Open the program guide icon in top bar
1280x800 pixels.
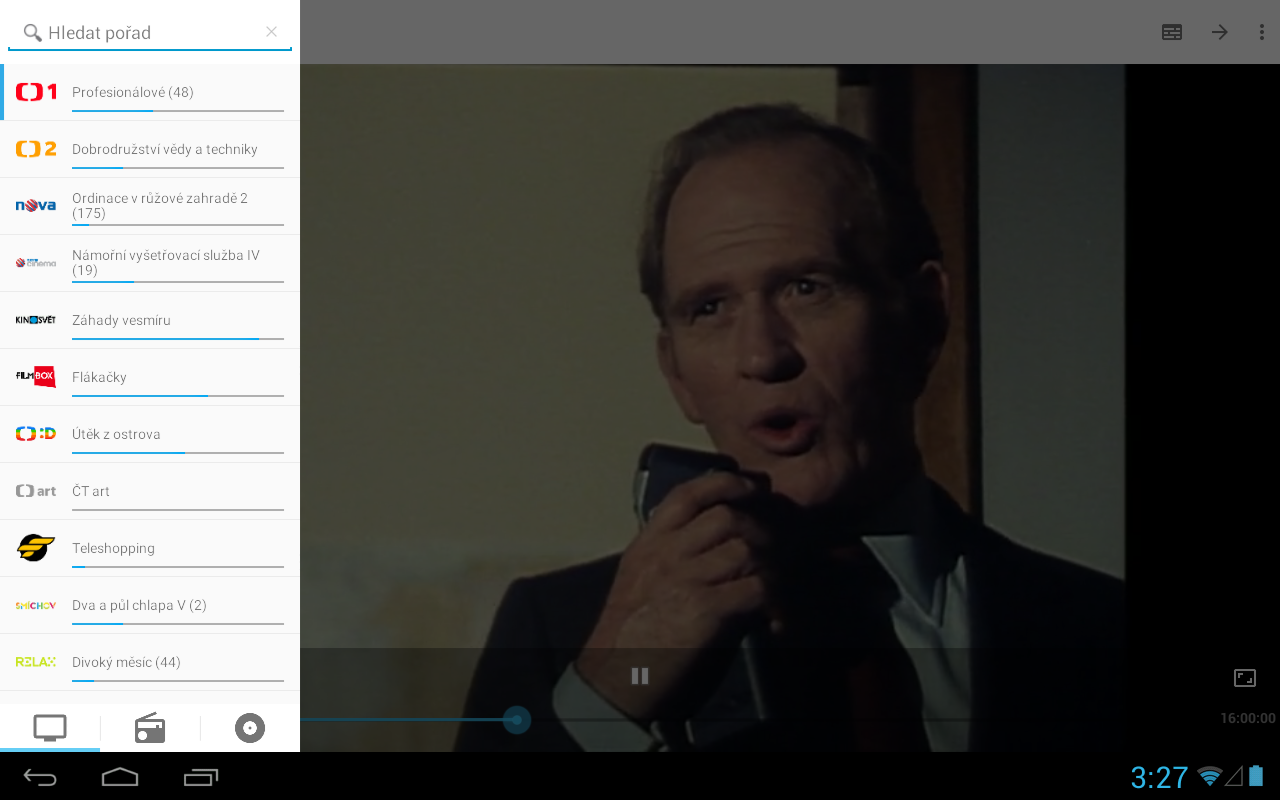(1172, 32)
